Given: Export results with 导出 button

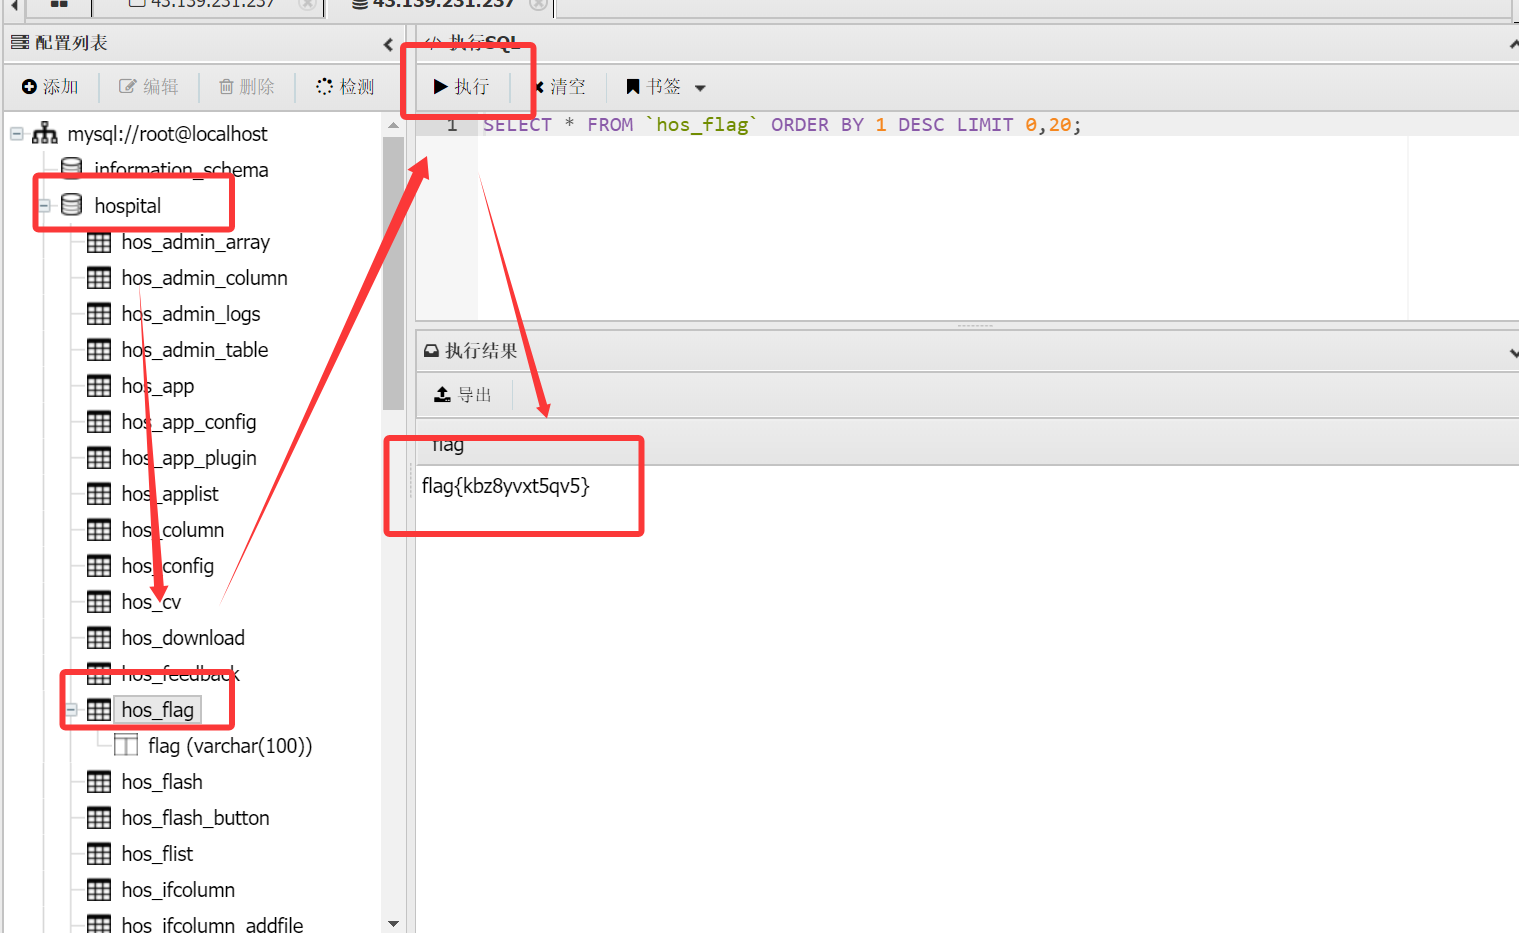Looking at the screenshot, I should point(463,395).
